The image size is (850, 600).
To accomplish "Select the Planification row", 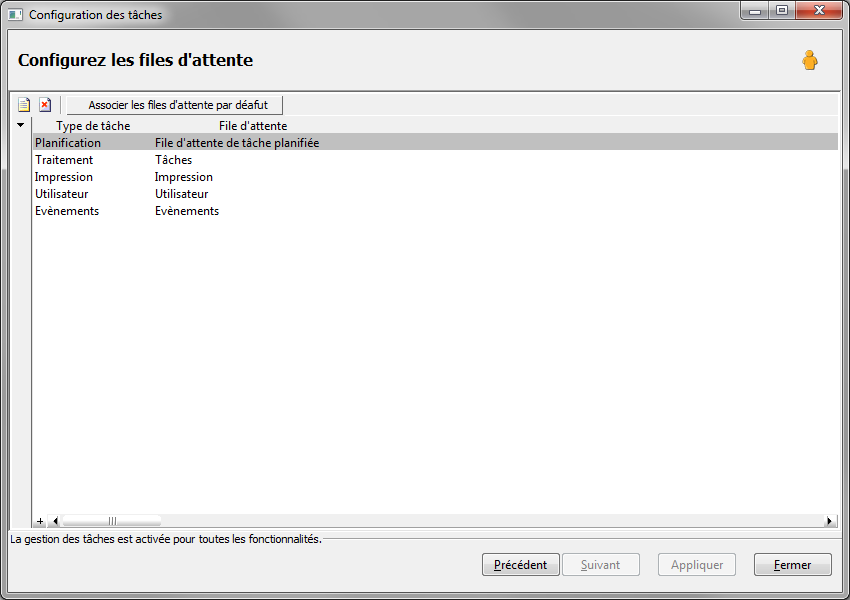I will pos(435,143).
